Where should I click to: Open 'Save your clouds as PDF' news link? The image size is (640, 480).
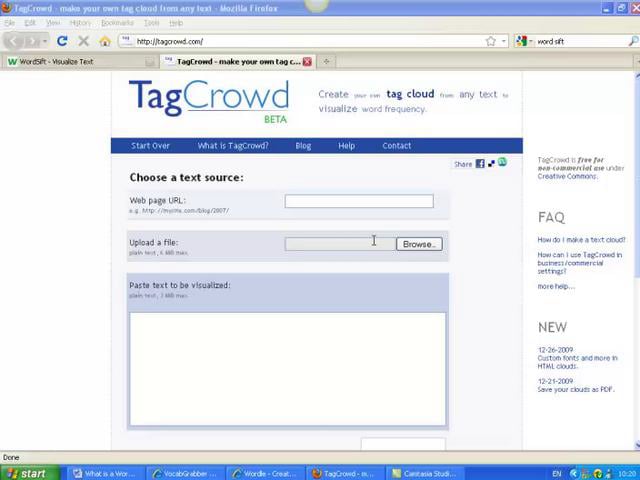(576, 389)
